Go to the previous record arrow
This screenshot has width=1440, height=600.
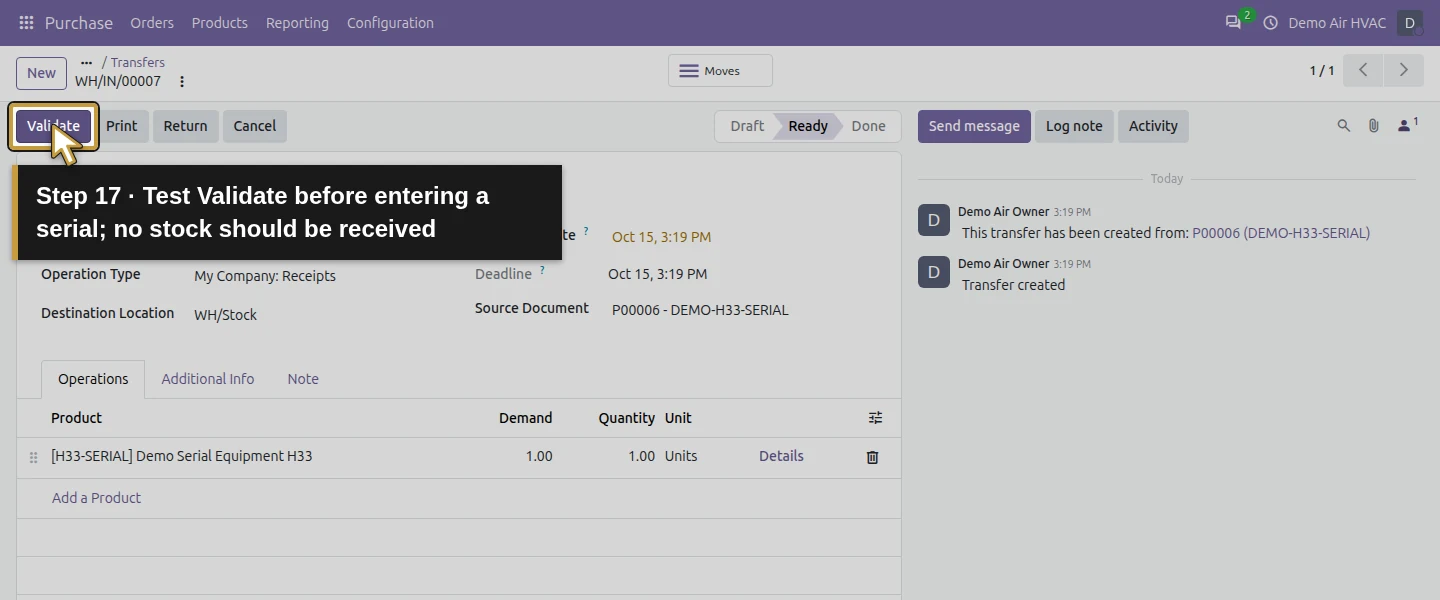(1363, 70)
